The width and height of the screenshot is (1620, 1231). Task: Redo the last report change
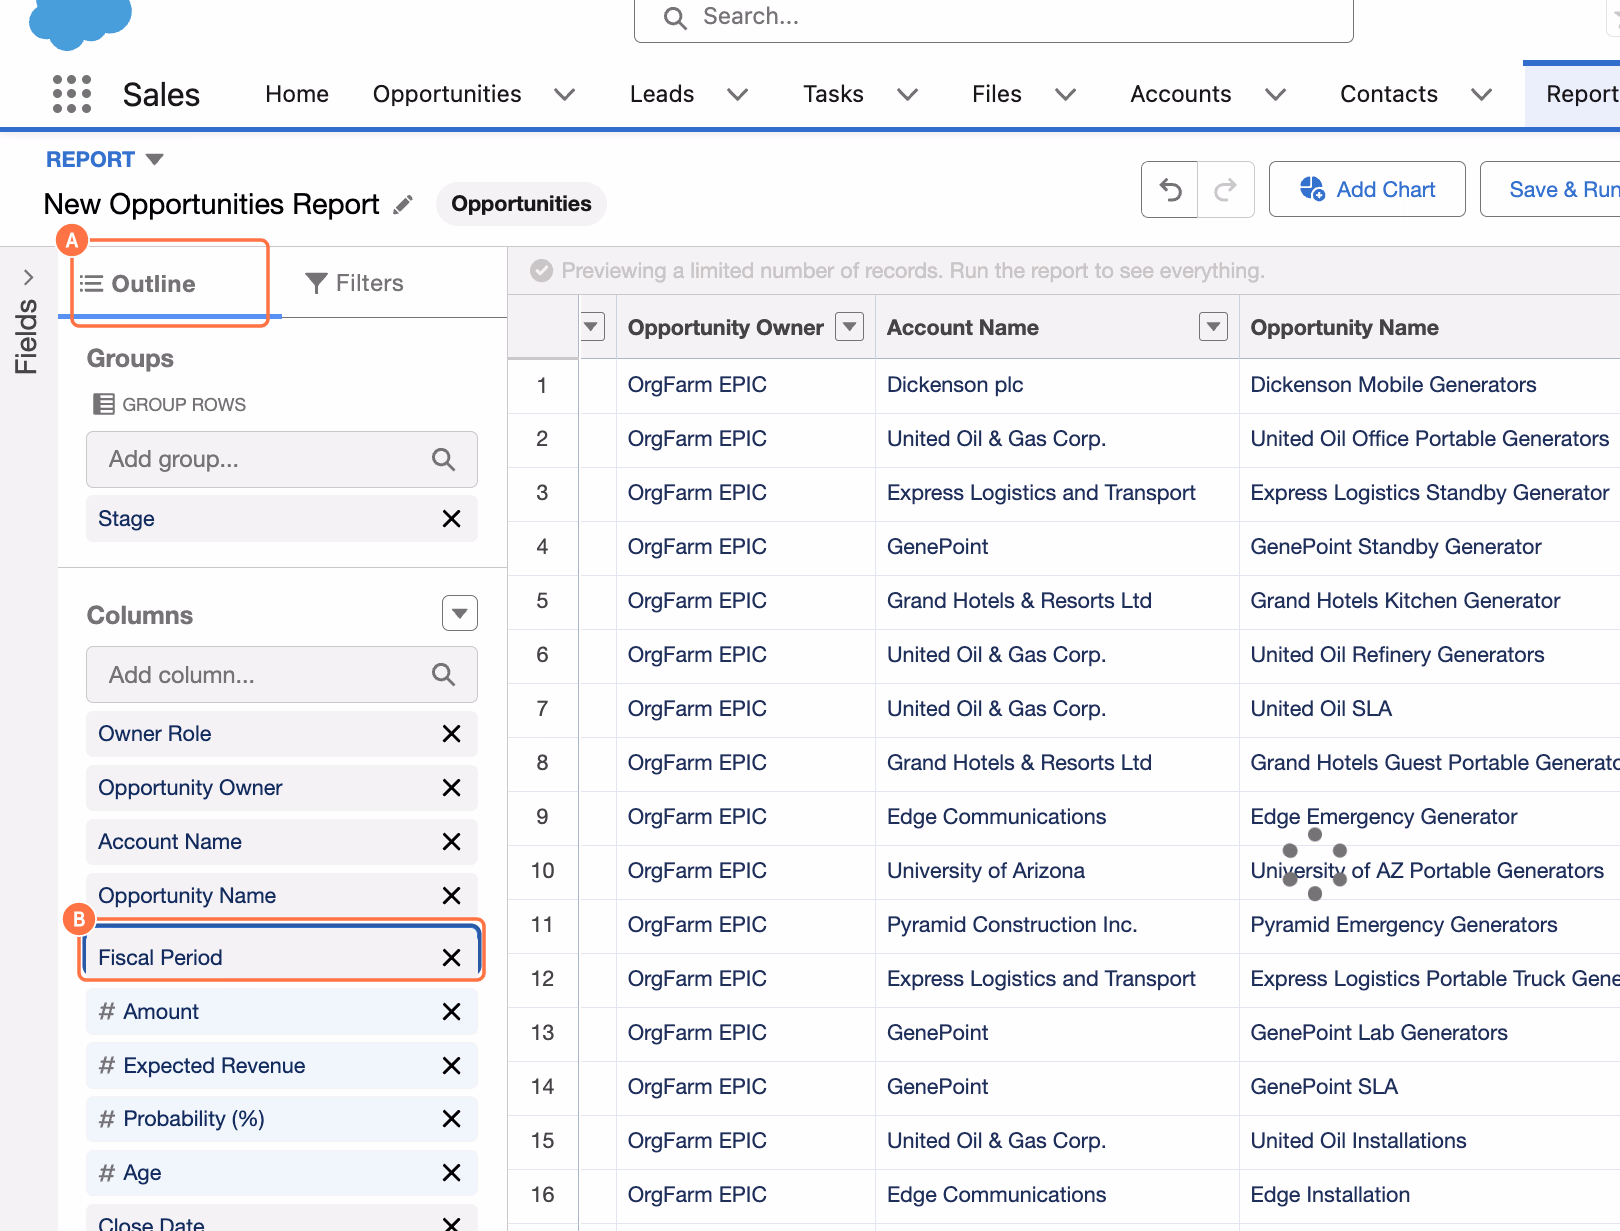(x=1226, y=189)
